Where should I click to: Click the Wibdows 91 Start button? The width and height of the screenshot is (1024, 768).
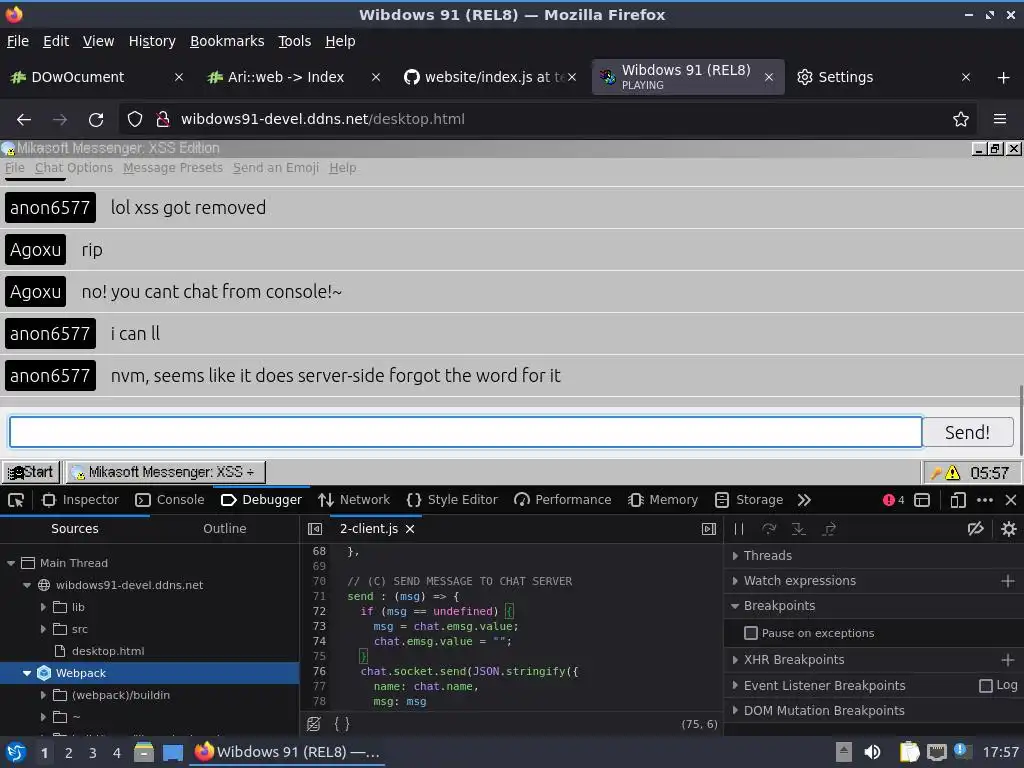(31, 472)
